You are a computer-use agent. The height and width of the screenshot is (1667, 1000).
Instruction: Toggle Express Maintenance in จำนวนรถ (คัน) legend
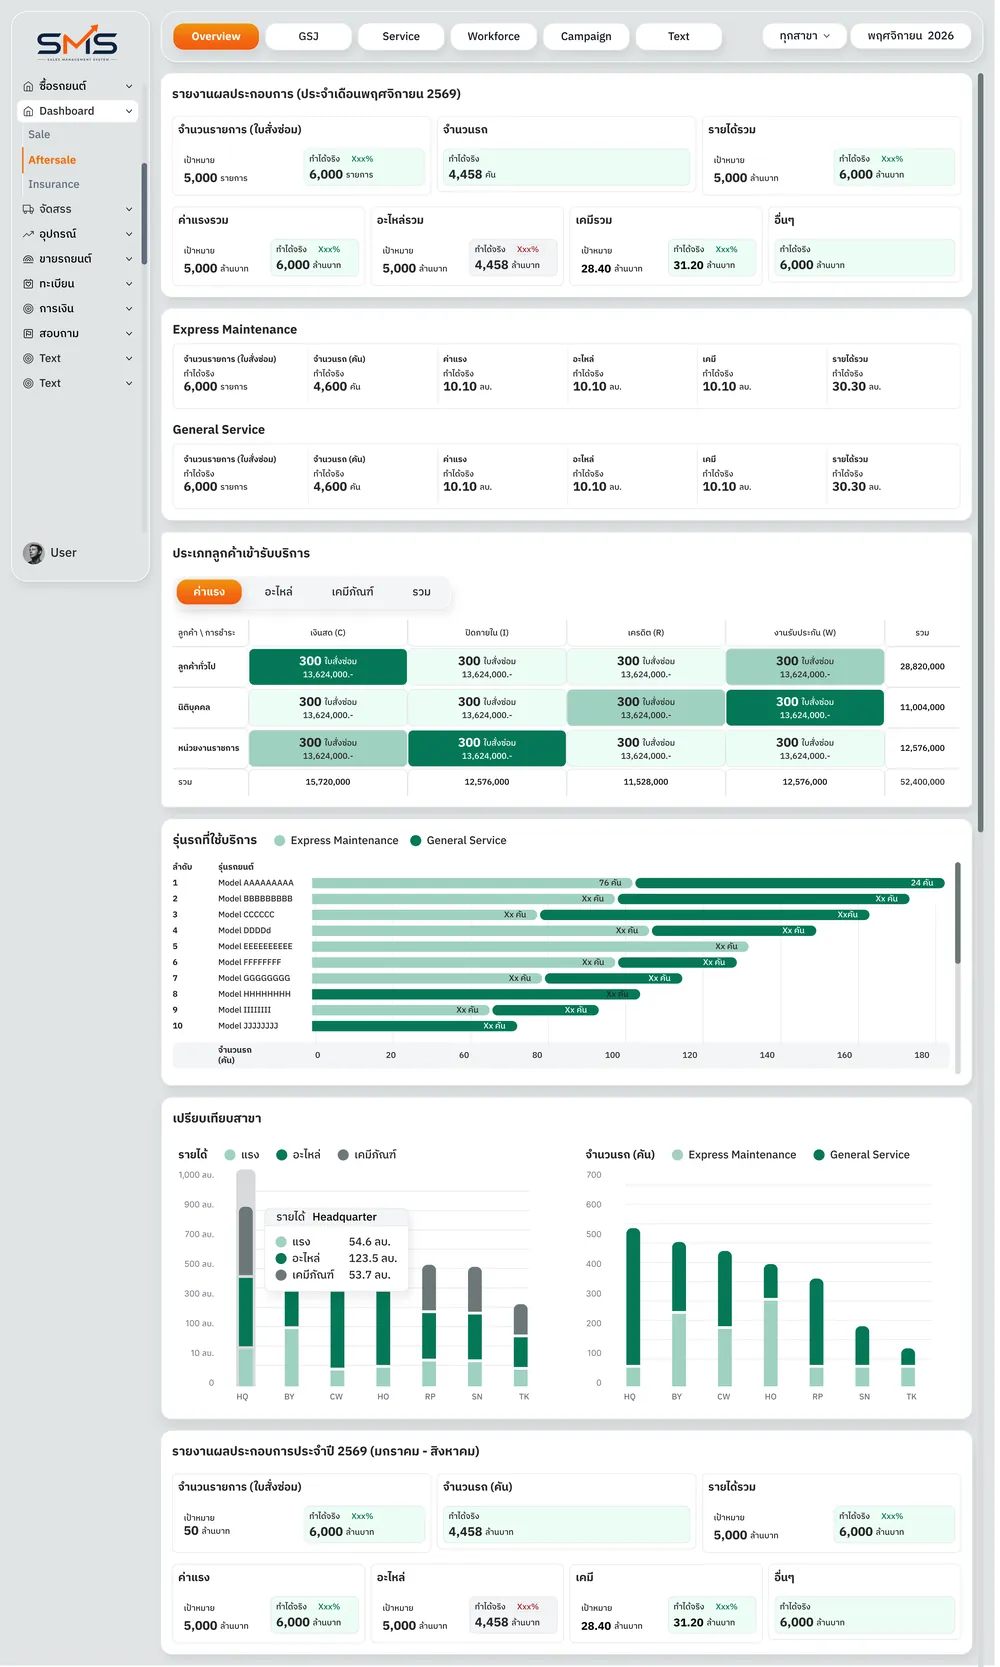[x=735, y=1155]
